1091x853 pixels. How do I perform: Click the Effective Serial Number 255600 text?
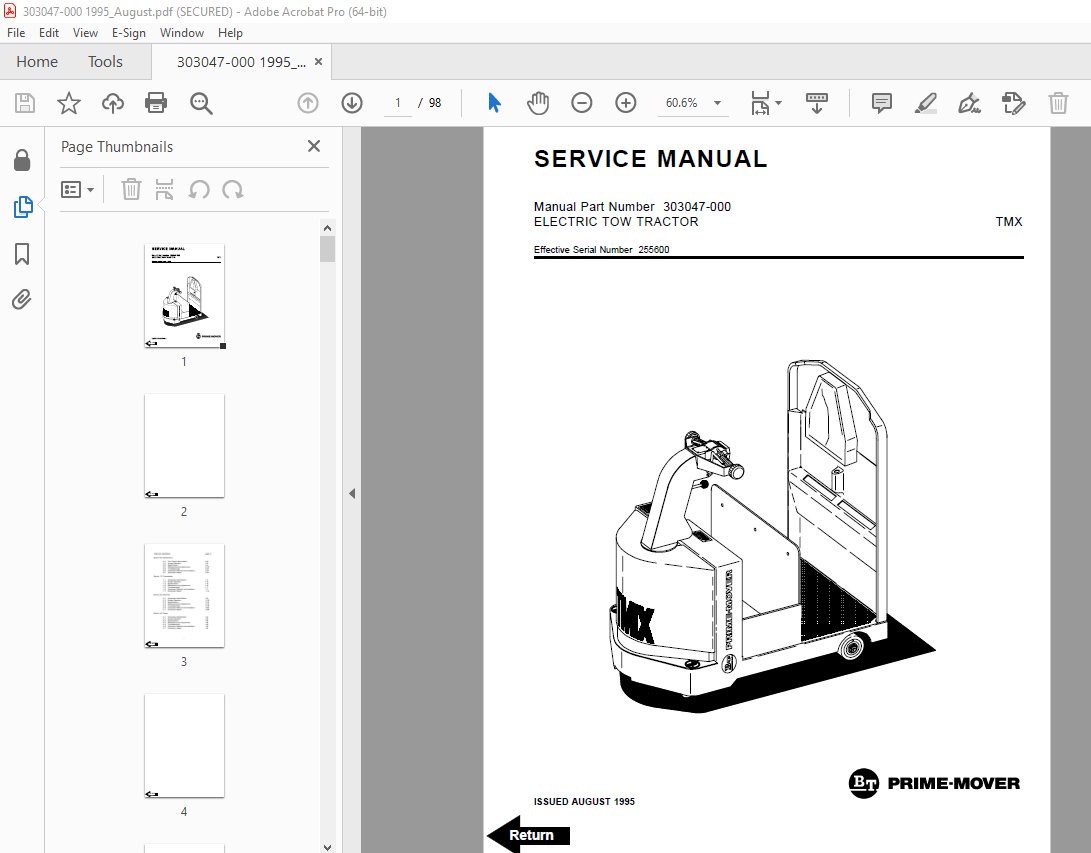[601, 250]
